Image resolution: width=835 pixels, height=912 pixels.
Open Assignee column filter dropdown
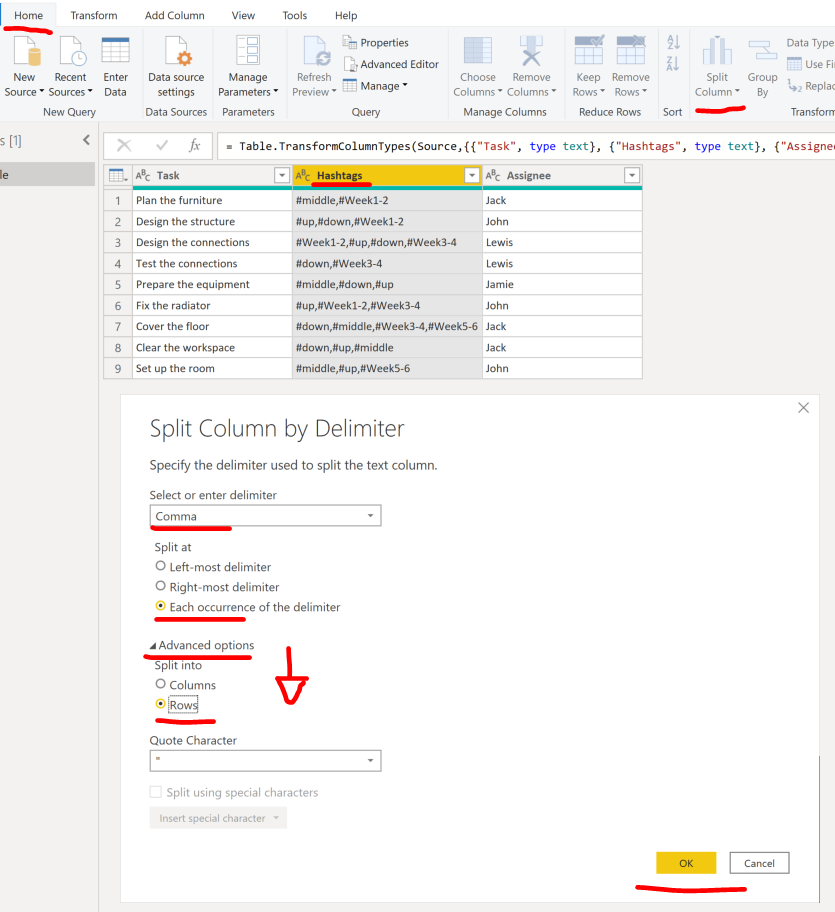pyautogui.click(x=631, y=175)
